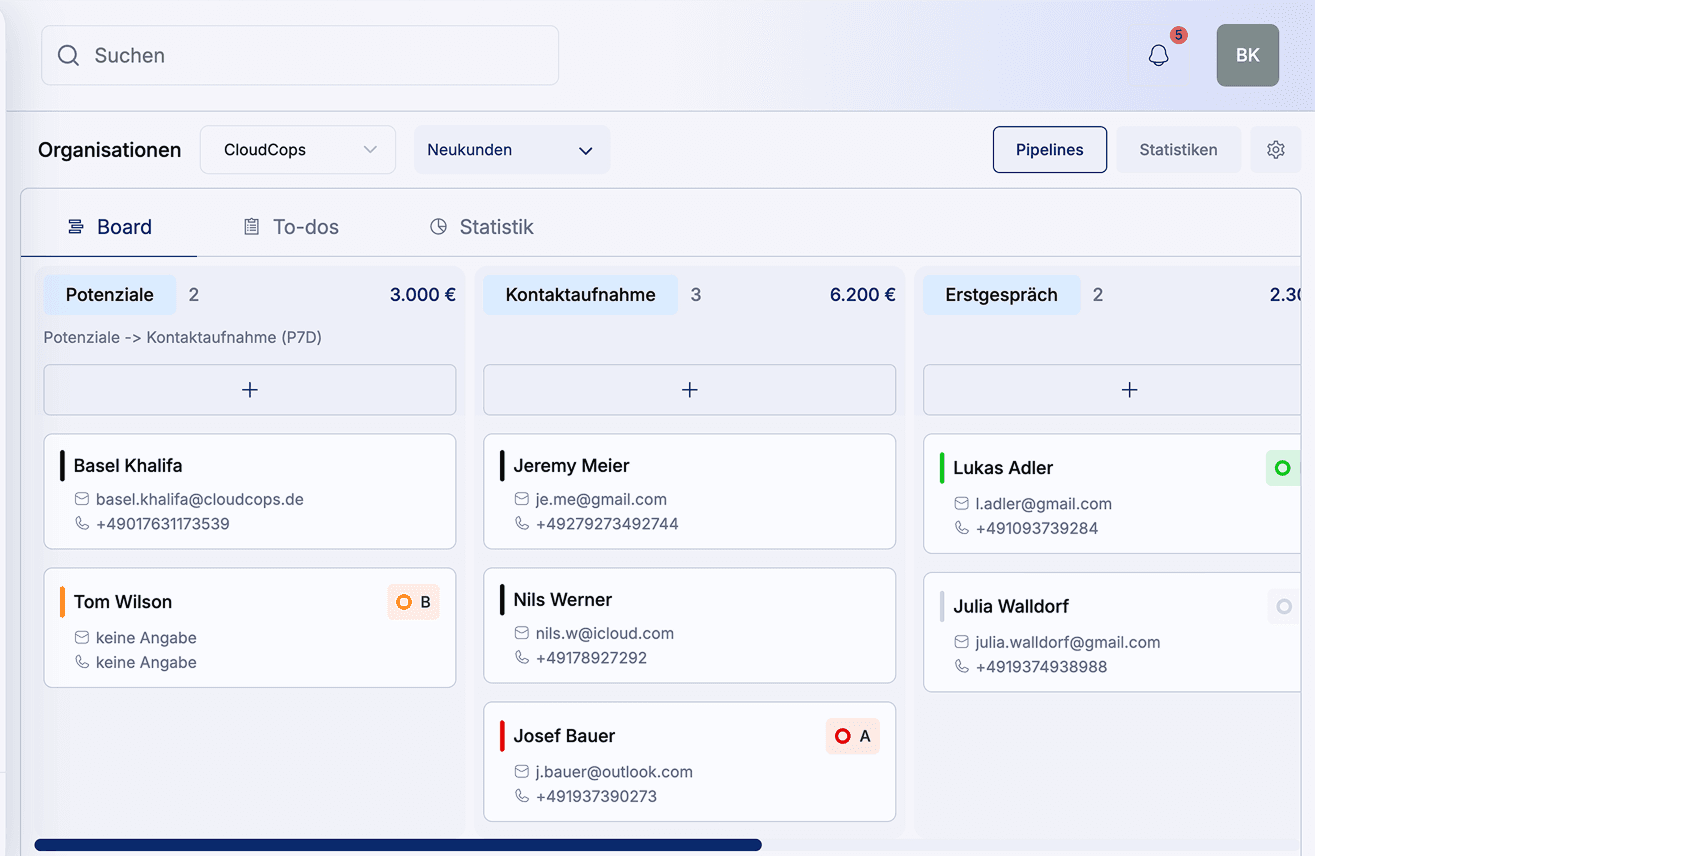Click the BK user avatar
Viewport: 1688px width, 856px height.
tap(1247, 55)
